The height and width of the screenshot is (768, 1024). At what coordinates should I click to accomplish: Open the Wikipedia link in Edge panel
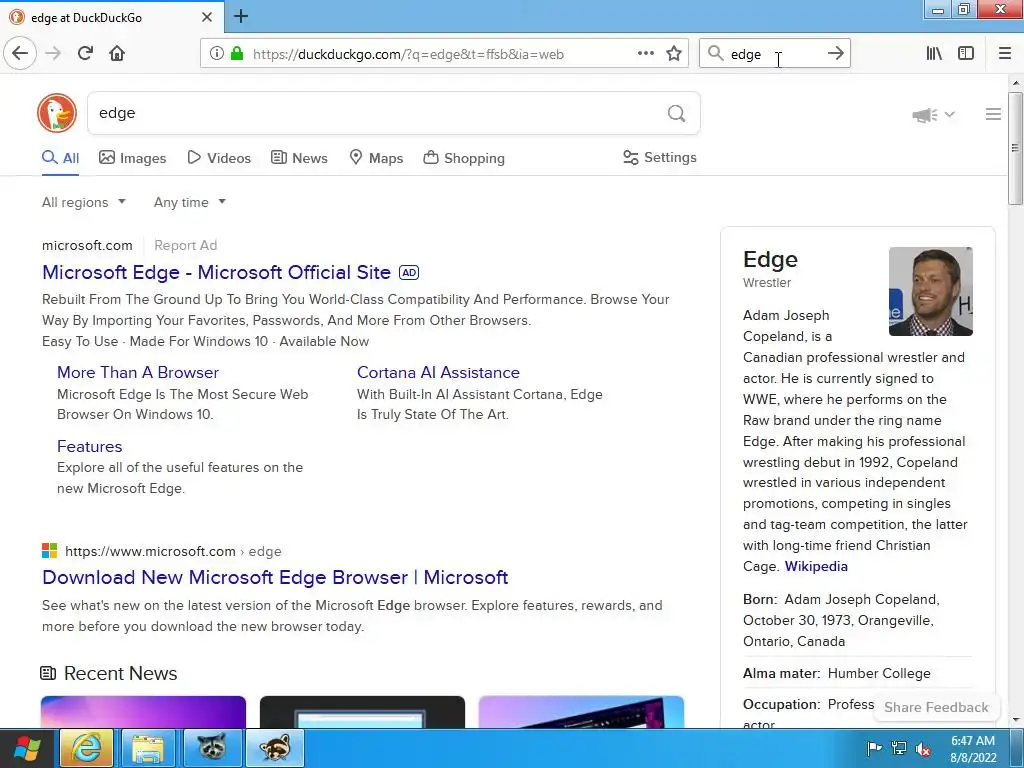(816, 566)
